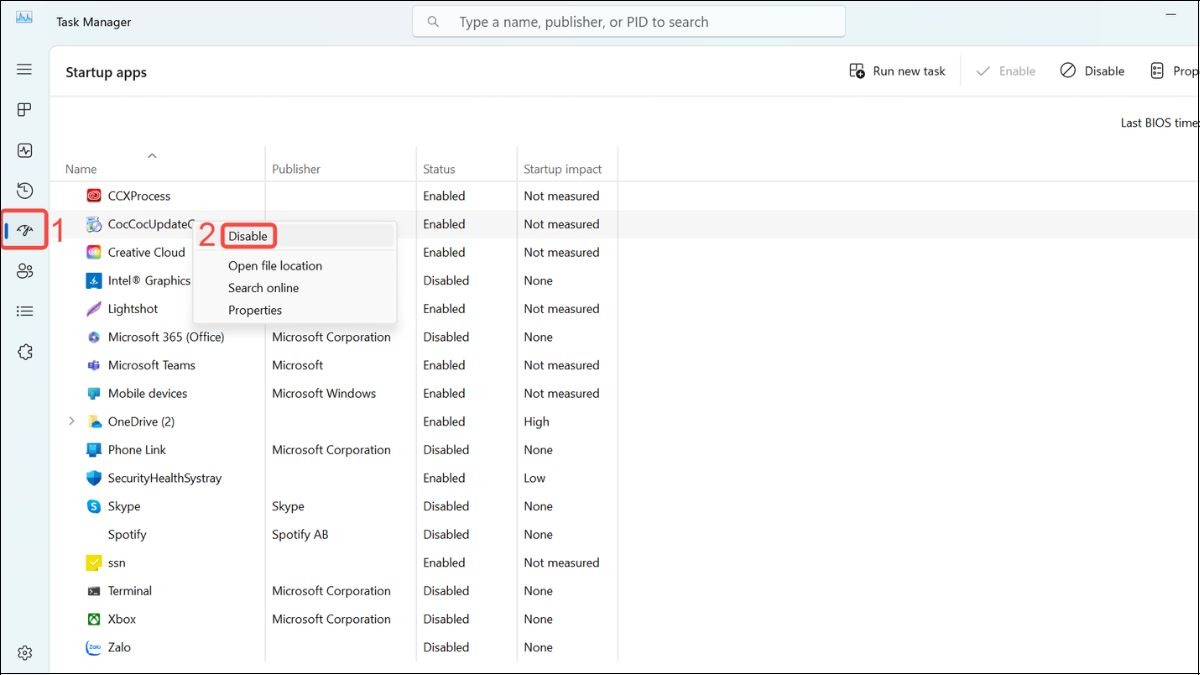Click the ssn app icon
The image size is (1200, 675).
(94, 563)
